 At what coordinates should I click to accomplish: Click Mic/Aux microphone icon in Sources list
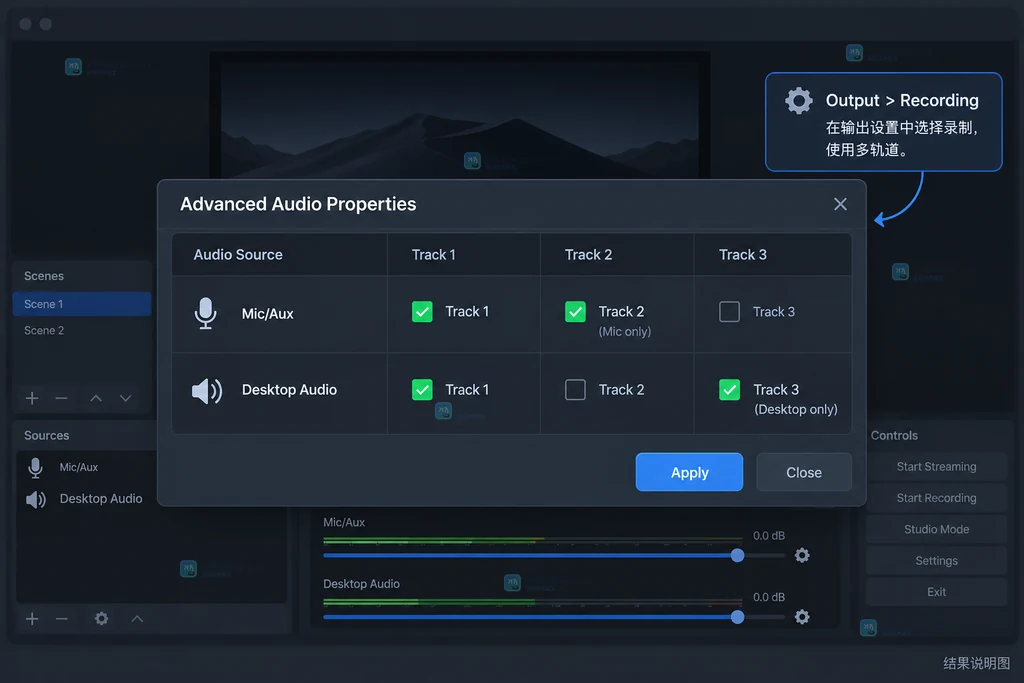click(x=36, y=468)
